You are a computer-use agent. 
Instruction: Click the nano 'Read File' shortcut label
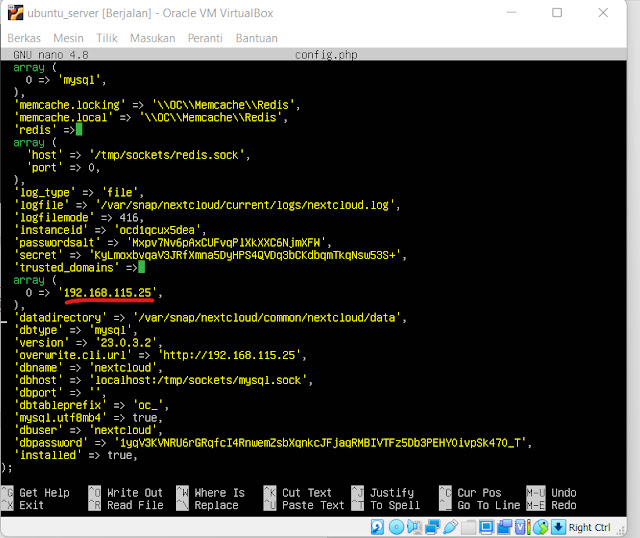(135, 505)
